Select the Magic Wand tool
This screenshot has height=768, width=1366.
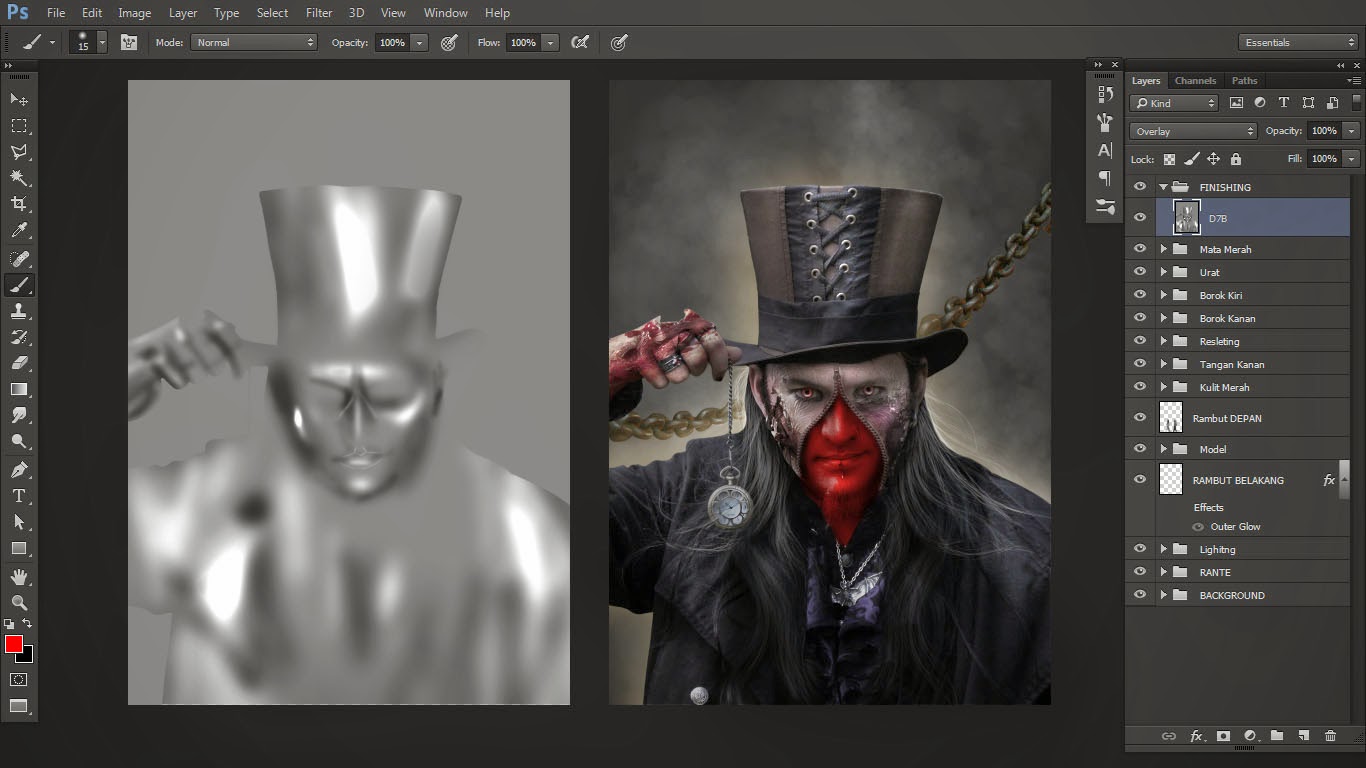[19, 178]
